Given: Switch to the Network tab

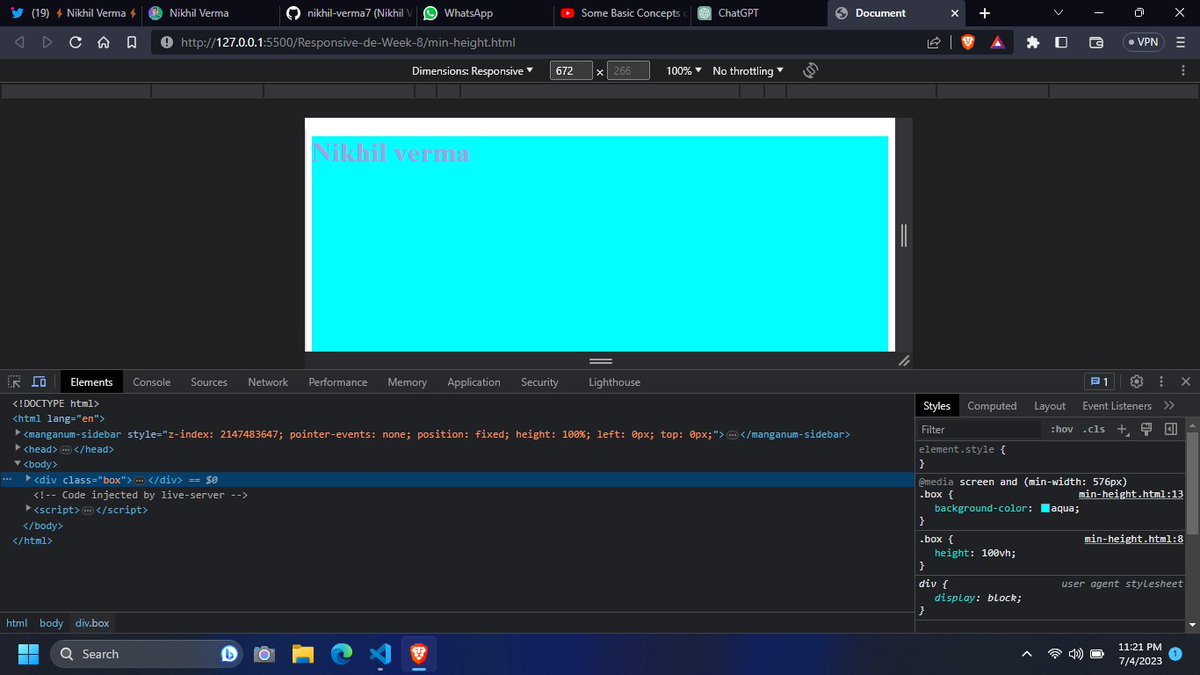Looking at the screenshot, I should pos(268,382).
